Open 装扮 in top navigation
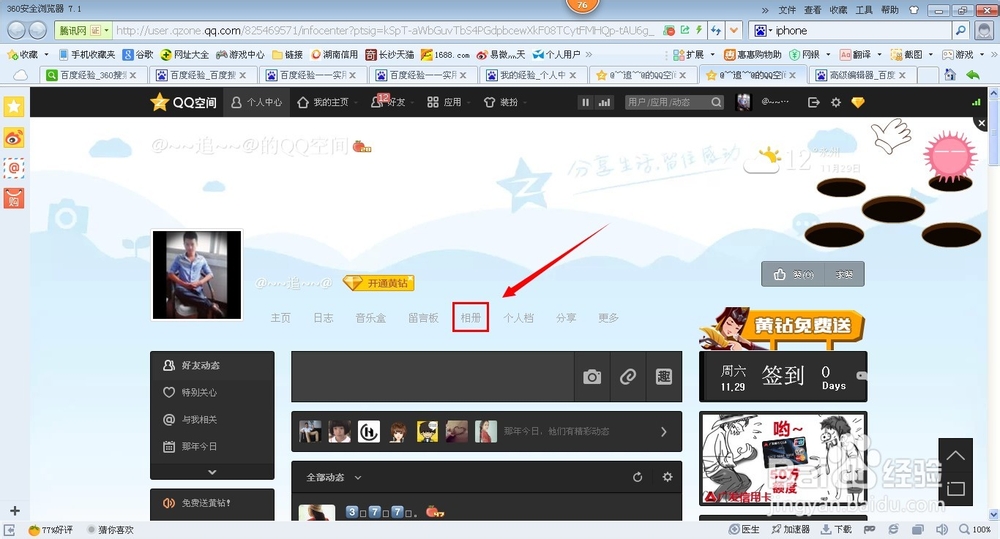 [x=501, y=102]
